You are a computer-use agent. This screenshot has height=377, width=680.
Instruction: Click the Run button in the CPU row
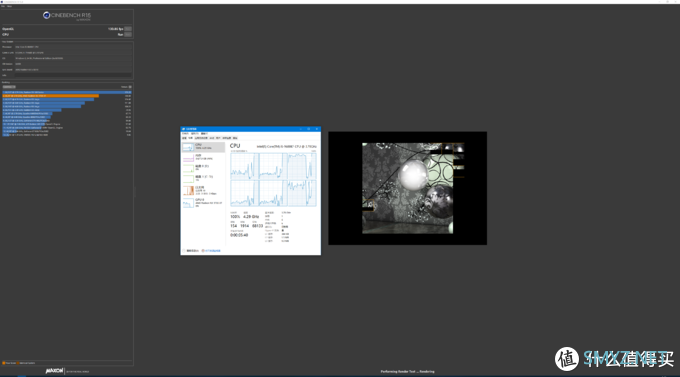128,34
